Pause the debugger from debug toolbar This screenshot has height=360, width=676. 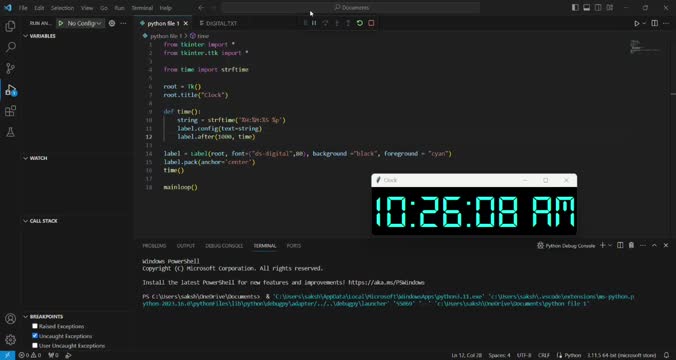point(314,23)
